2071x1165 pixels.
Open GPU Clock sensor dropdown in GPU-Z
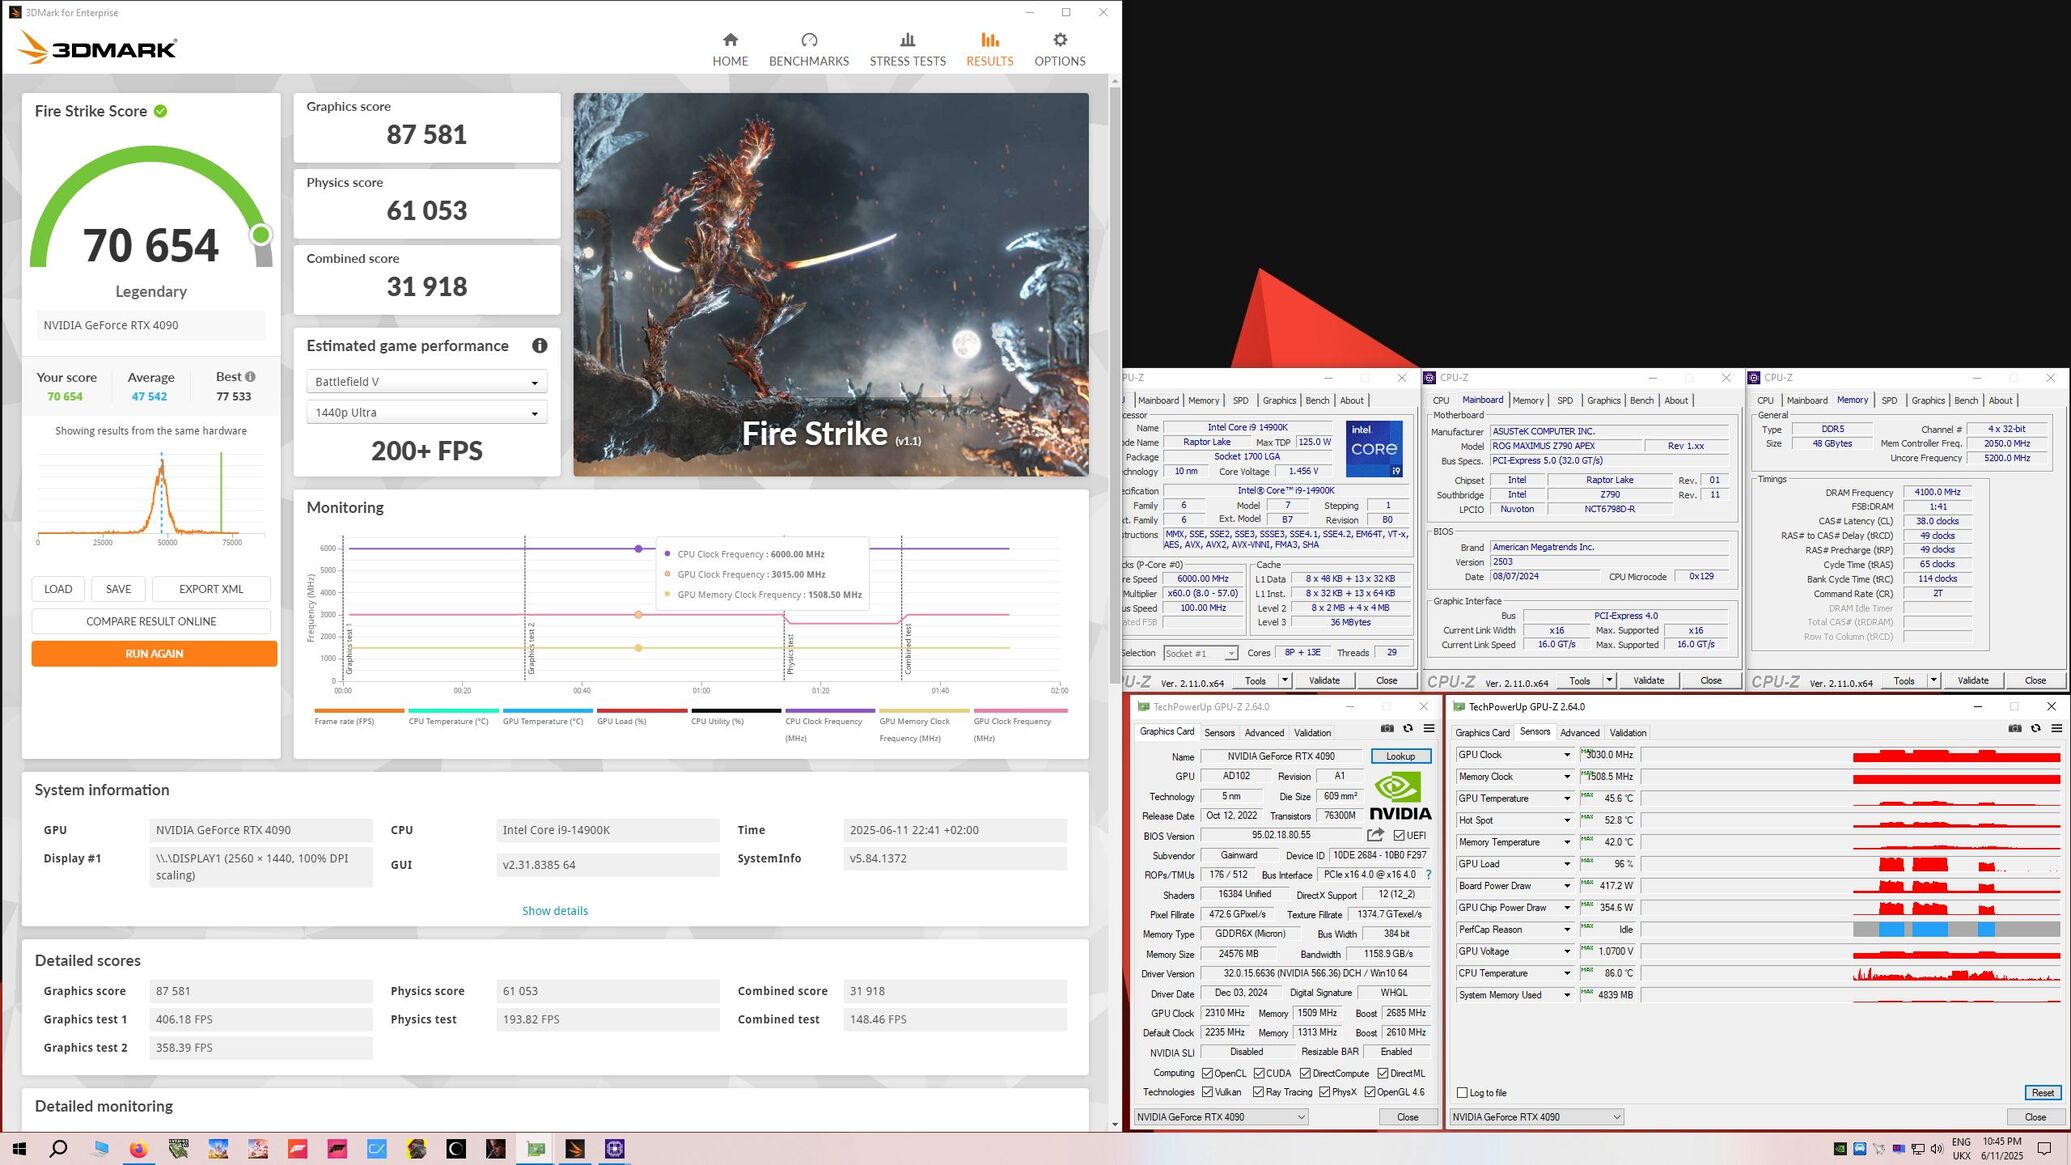click(x=1566, y=755)
